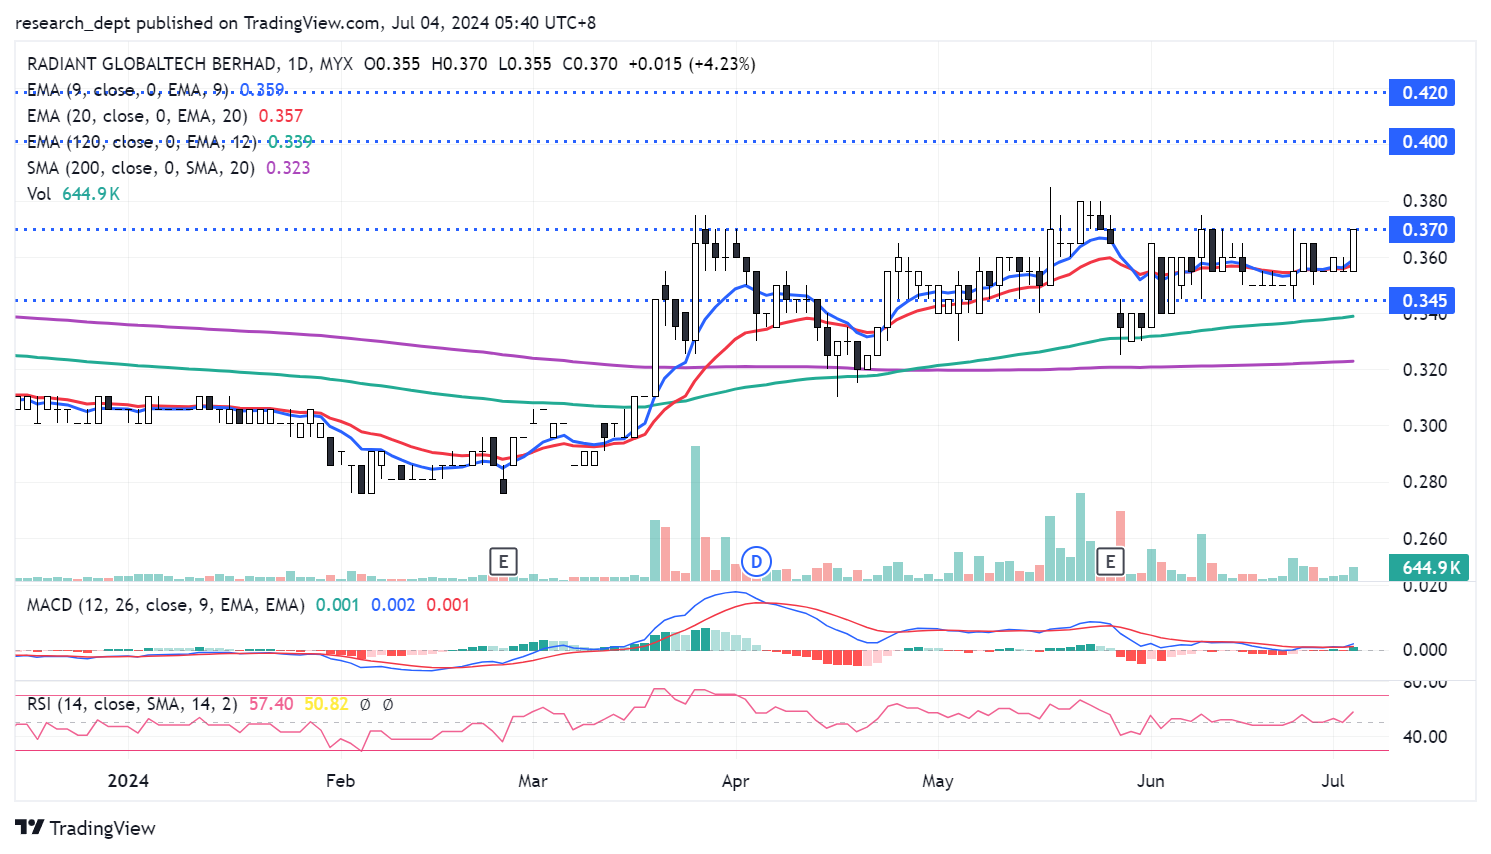Click the EMA 120 legend entry
1491x854 pixels.
[x=141, y=142]
